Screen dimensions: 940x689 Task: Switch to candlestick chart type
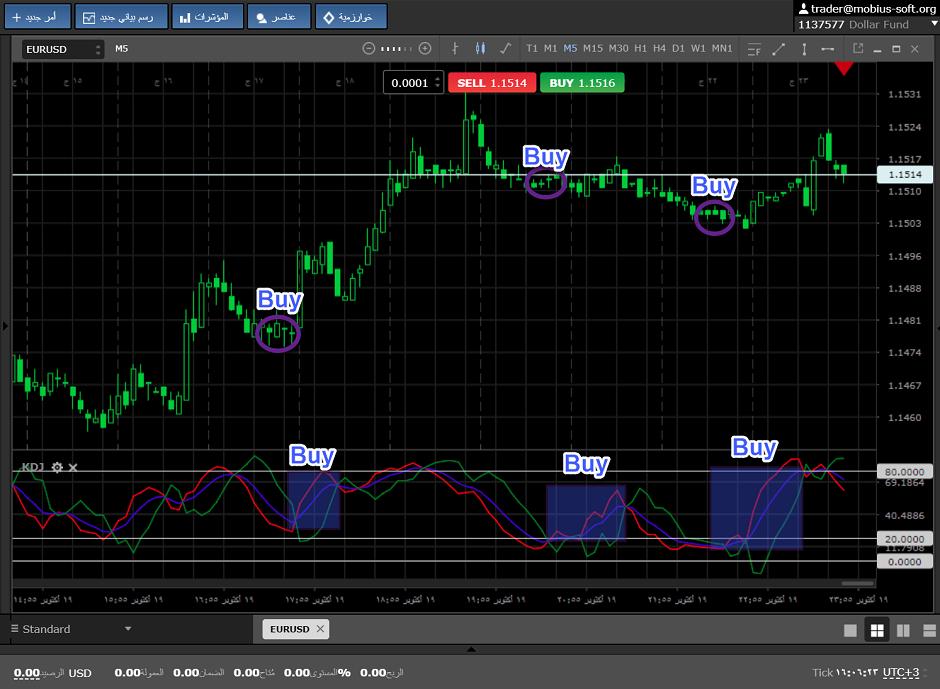click(480, 49)
